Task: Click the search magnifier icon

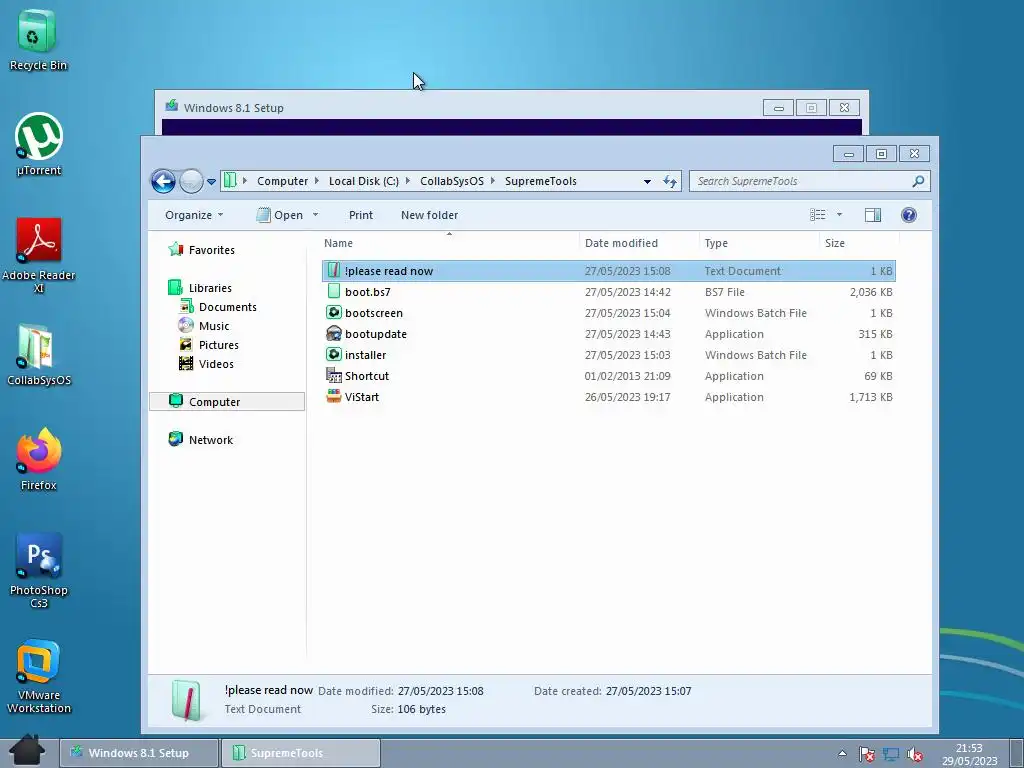Action: 918,181
